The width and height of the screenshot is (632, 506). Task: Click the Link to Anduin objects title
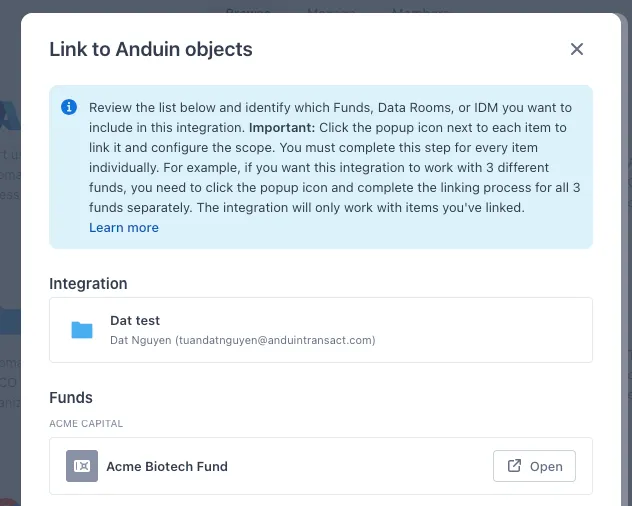151,49
